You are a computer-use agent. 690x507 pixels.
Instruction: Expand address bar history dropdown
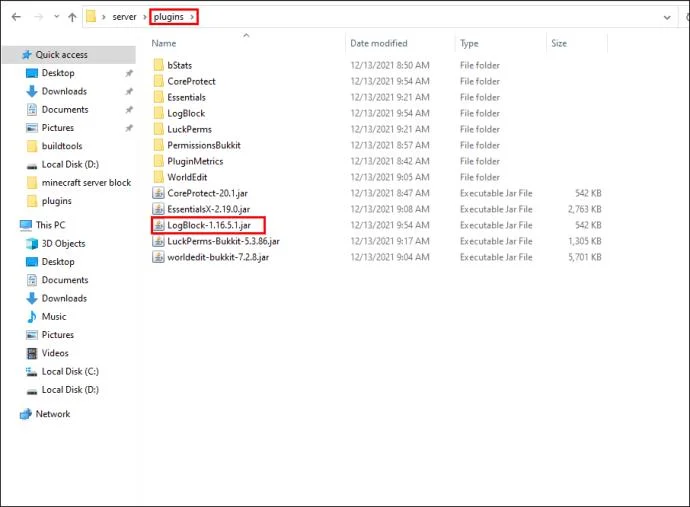667,17
